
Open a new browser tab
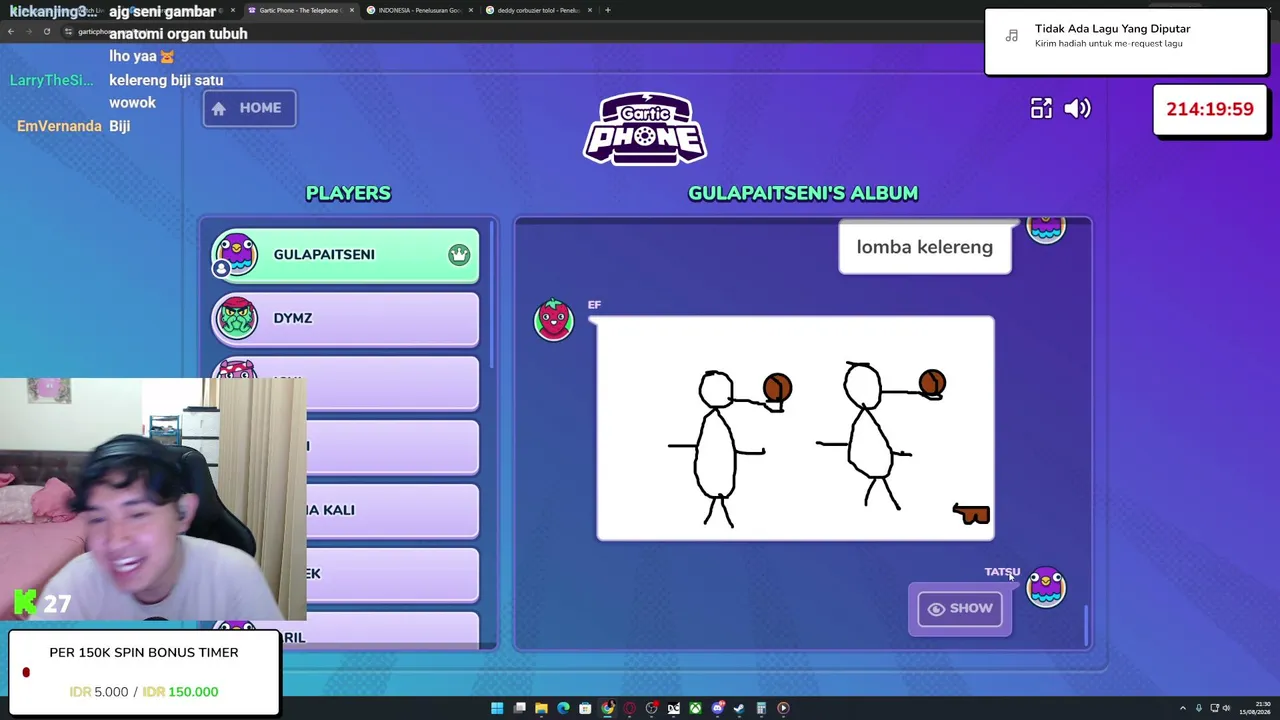[x=607, y=10]
